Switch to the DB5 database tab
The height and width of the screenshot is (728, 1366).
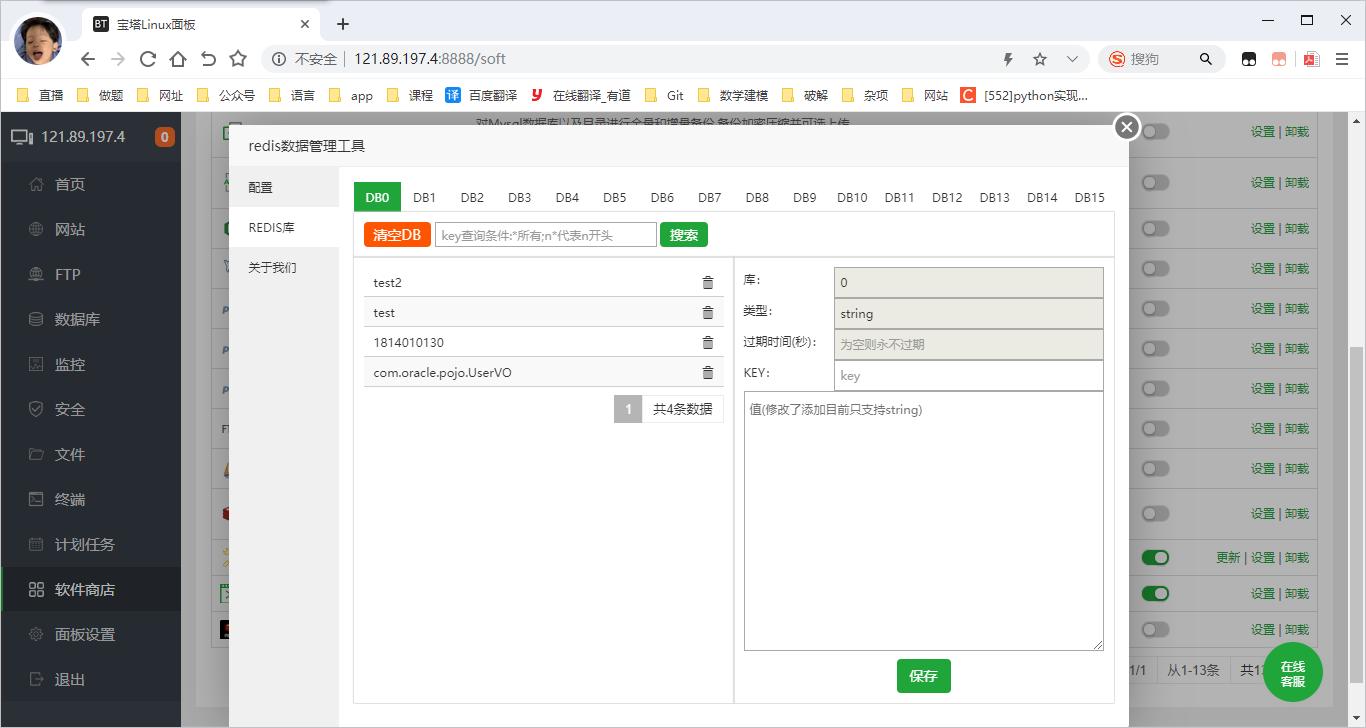point(615,197)
